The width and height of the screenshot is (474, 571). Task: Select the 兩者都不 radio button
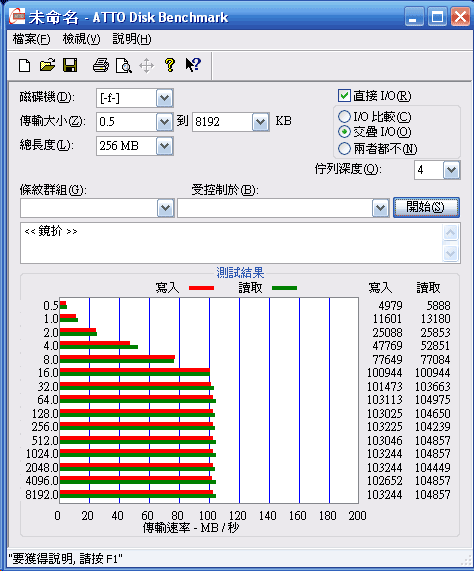coord(344,149)
